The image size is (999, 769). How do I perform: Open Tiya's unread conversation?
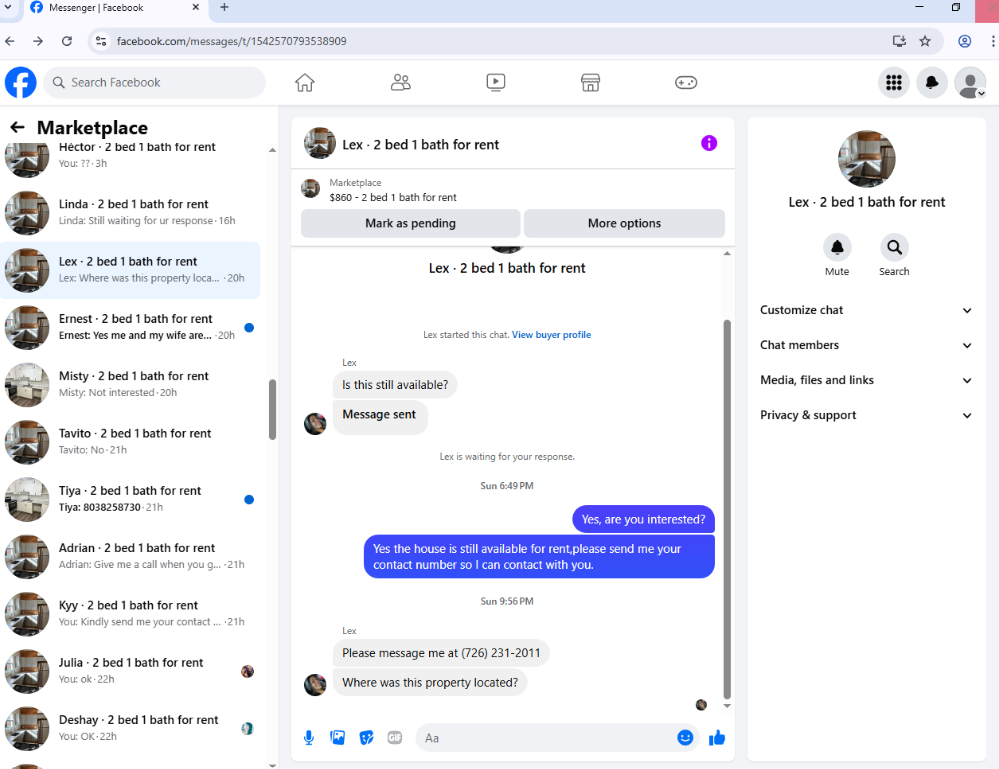(131, 499)
